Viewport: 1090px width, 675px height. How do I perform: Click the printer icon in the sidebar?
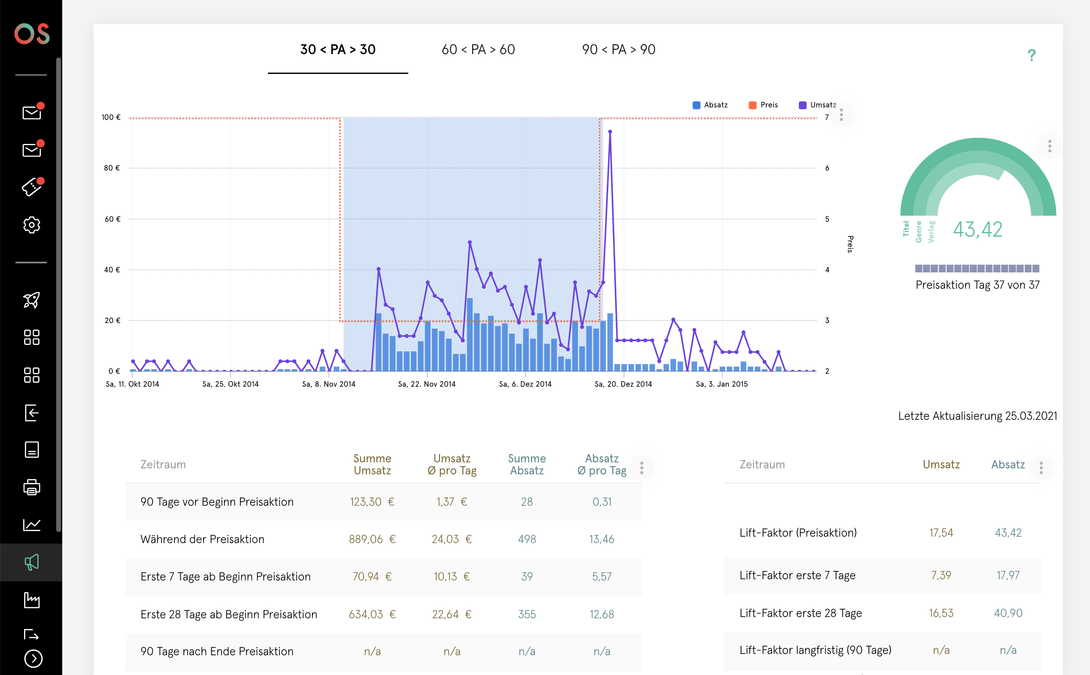pyautogui.click(x=32, y=487)
